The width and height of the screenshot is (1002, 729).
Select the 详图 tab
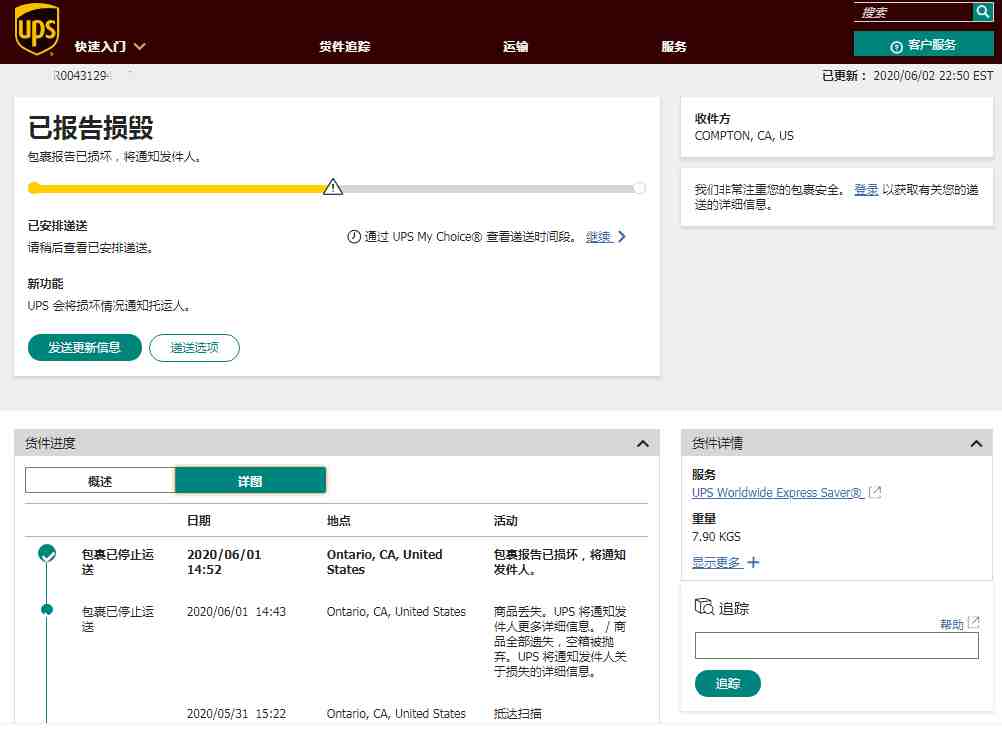click(x=250, y=480)
